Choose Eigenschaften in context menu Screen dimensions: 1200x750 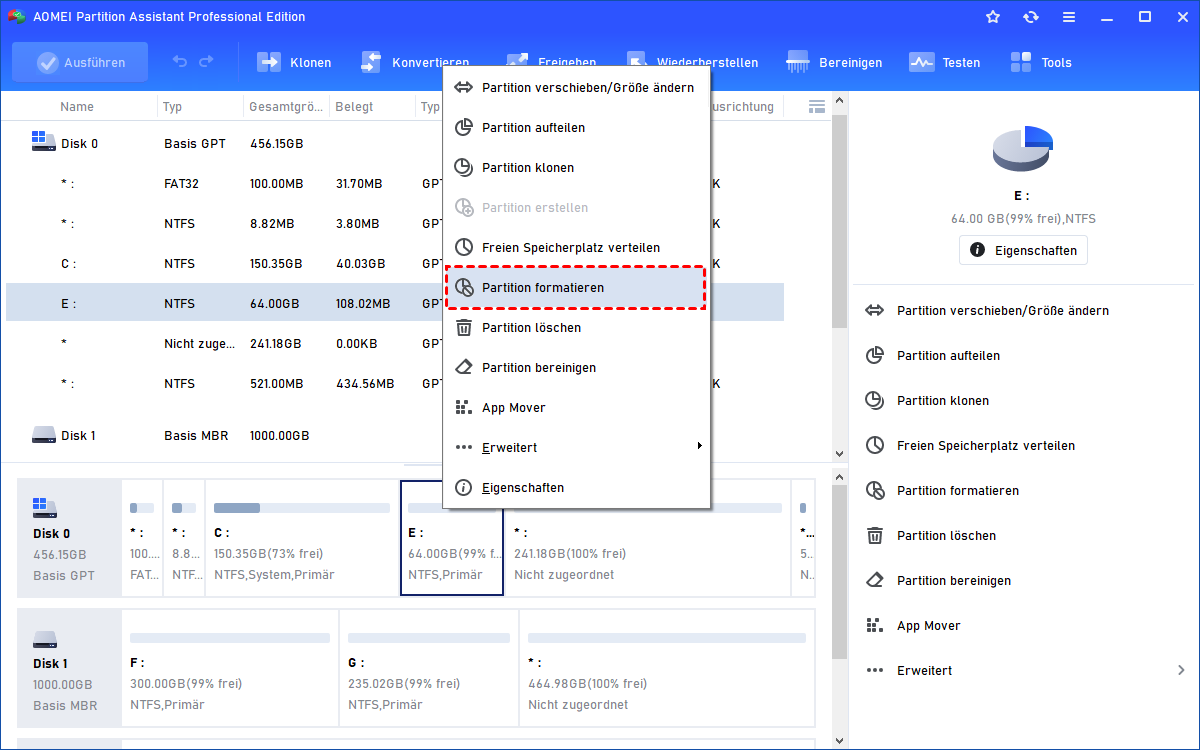(577, 488)
